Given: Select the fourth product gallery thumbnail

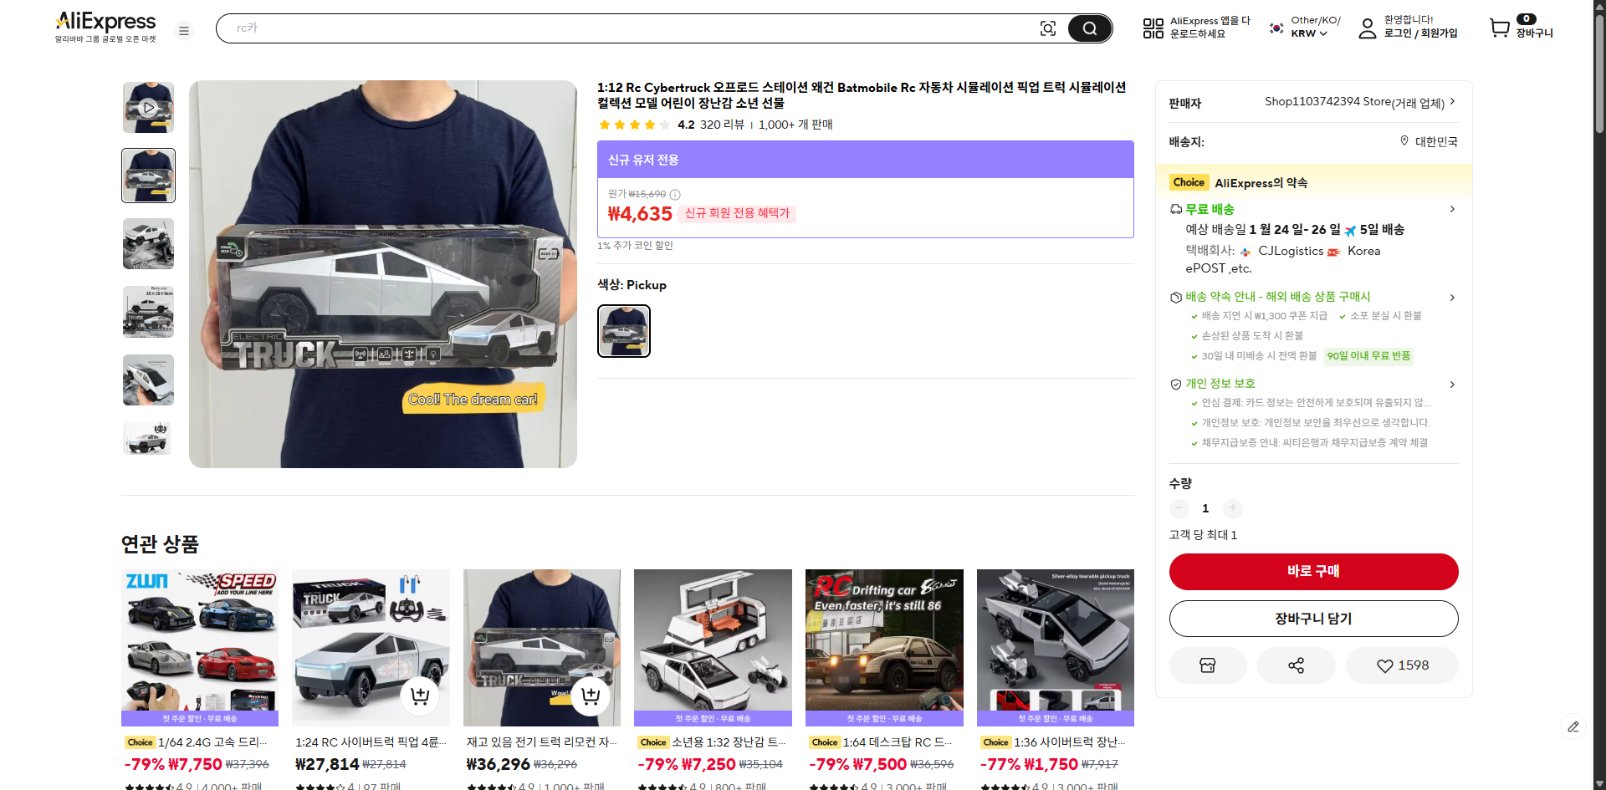Looking at the screenshot, I should click(148, 312).
